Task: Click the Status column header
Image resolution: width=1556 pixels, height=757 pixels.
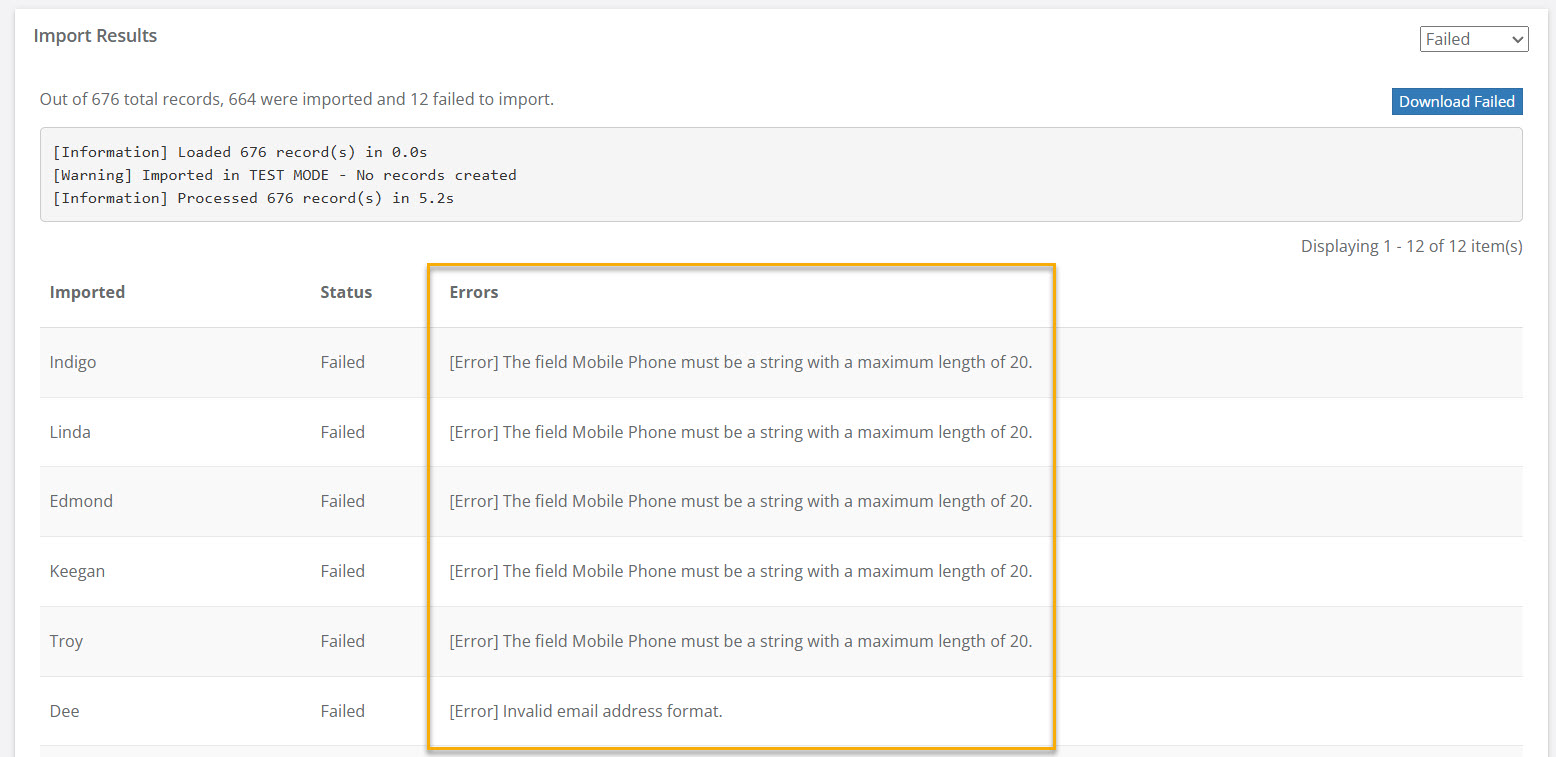Action: (x=346, y=292)
